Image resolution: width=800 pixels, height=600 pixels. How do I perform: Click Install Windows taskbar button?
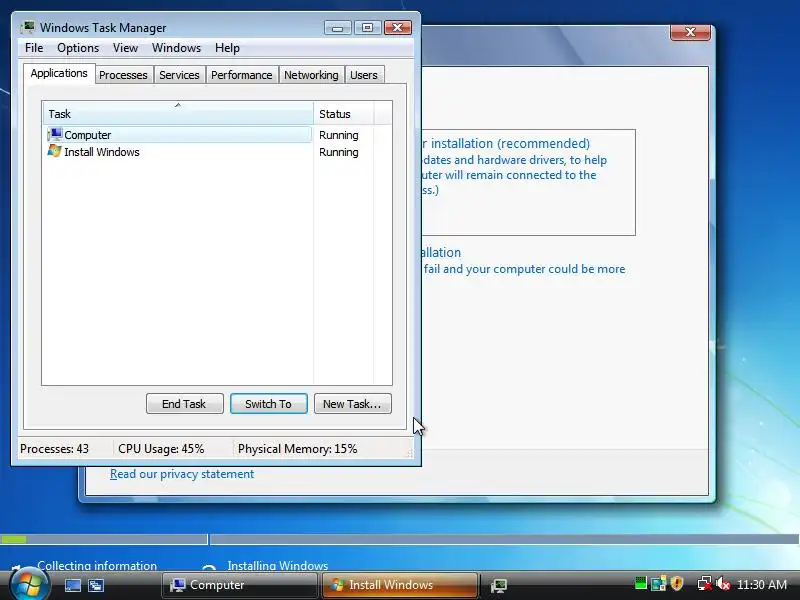point(400,585)
